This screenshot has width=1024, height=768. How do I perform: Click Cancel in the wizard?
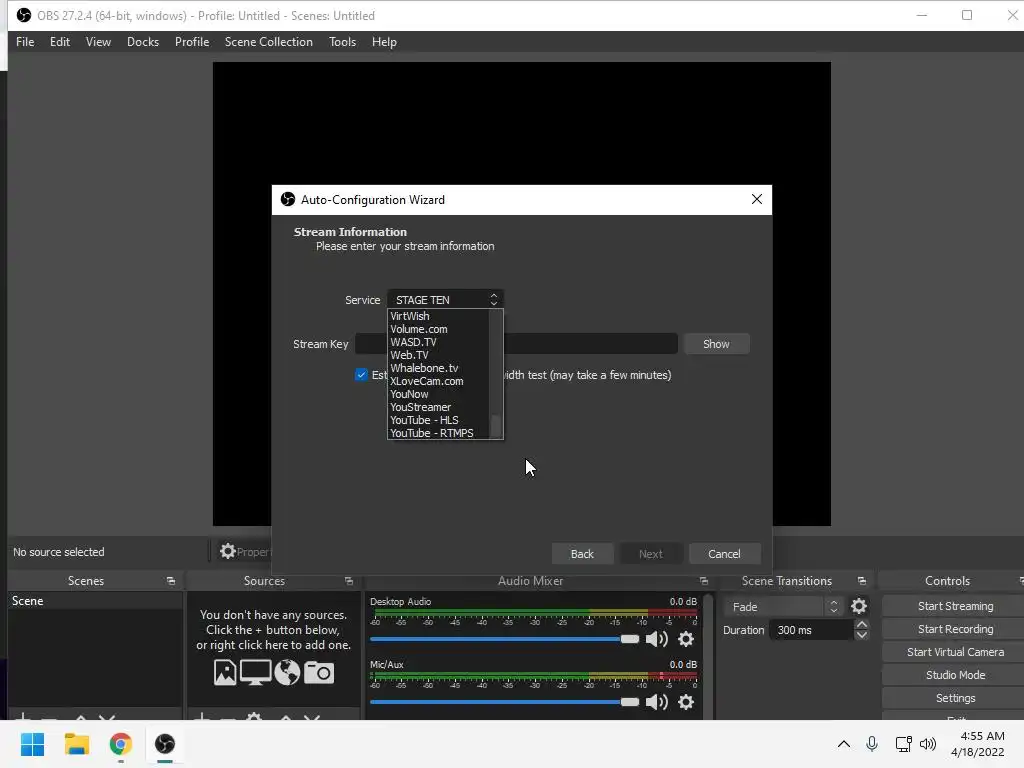[x=724, y=554]
